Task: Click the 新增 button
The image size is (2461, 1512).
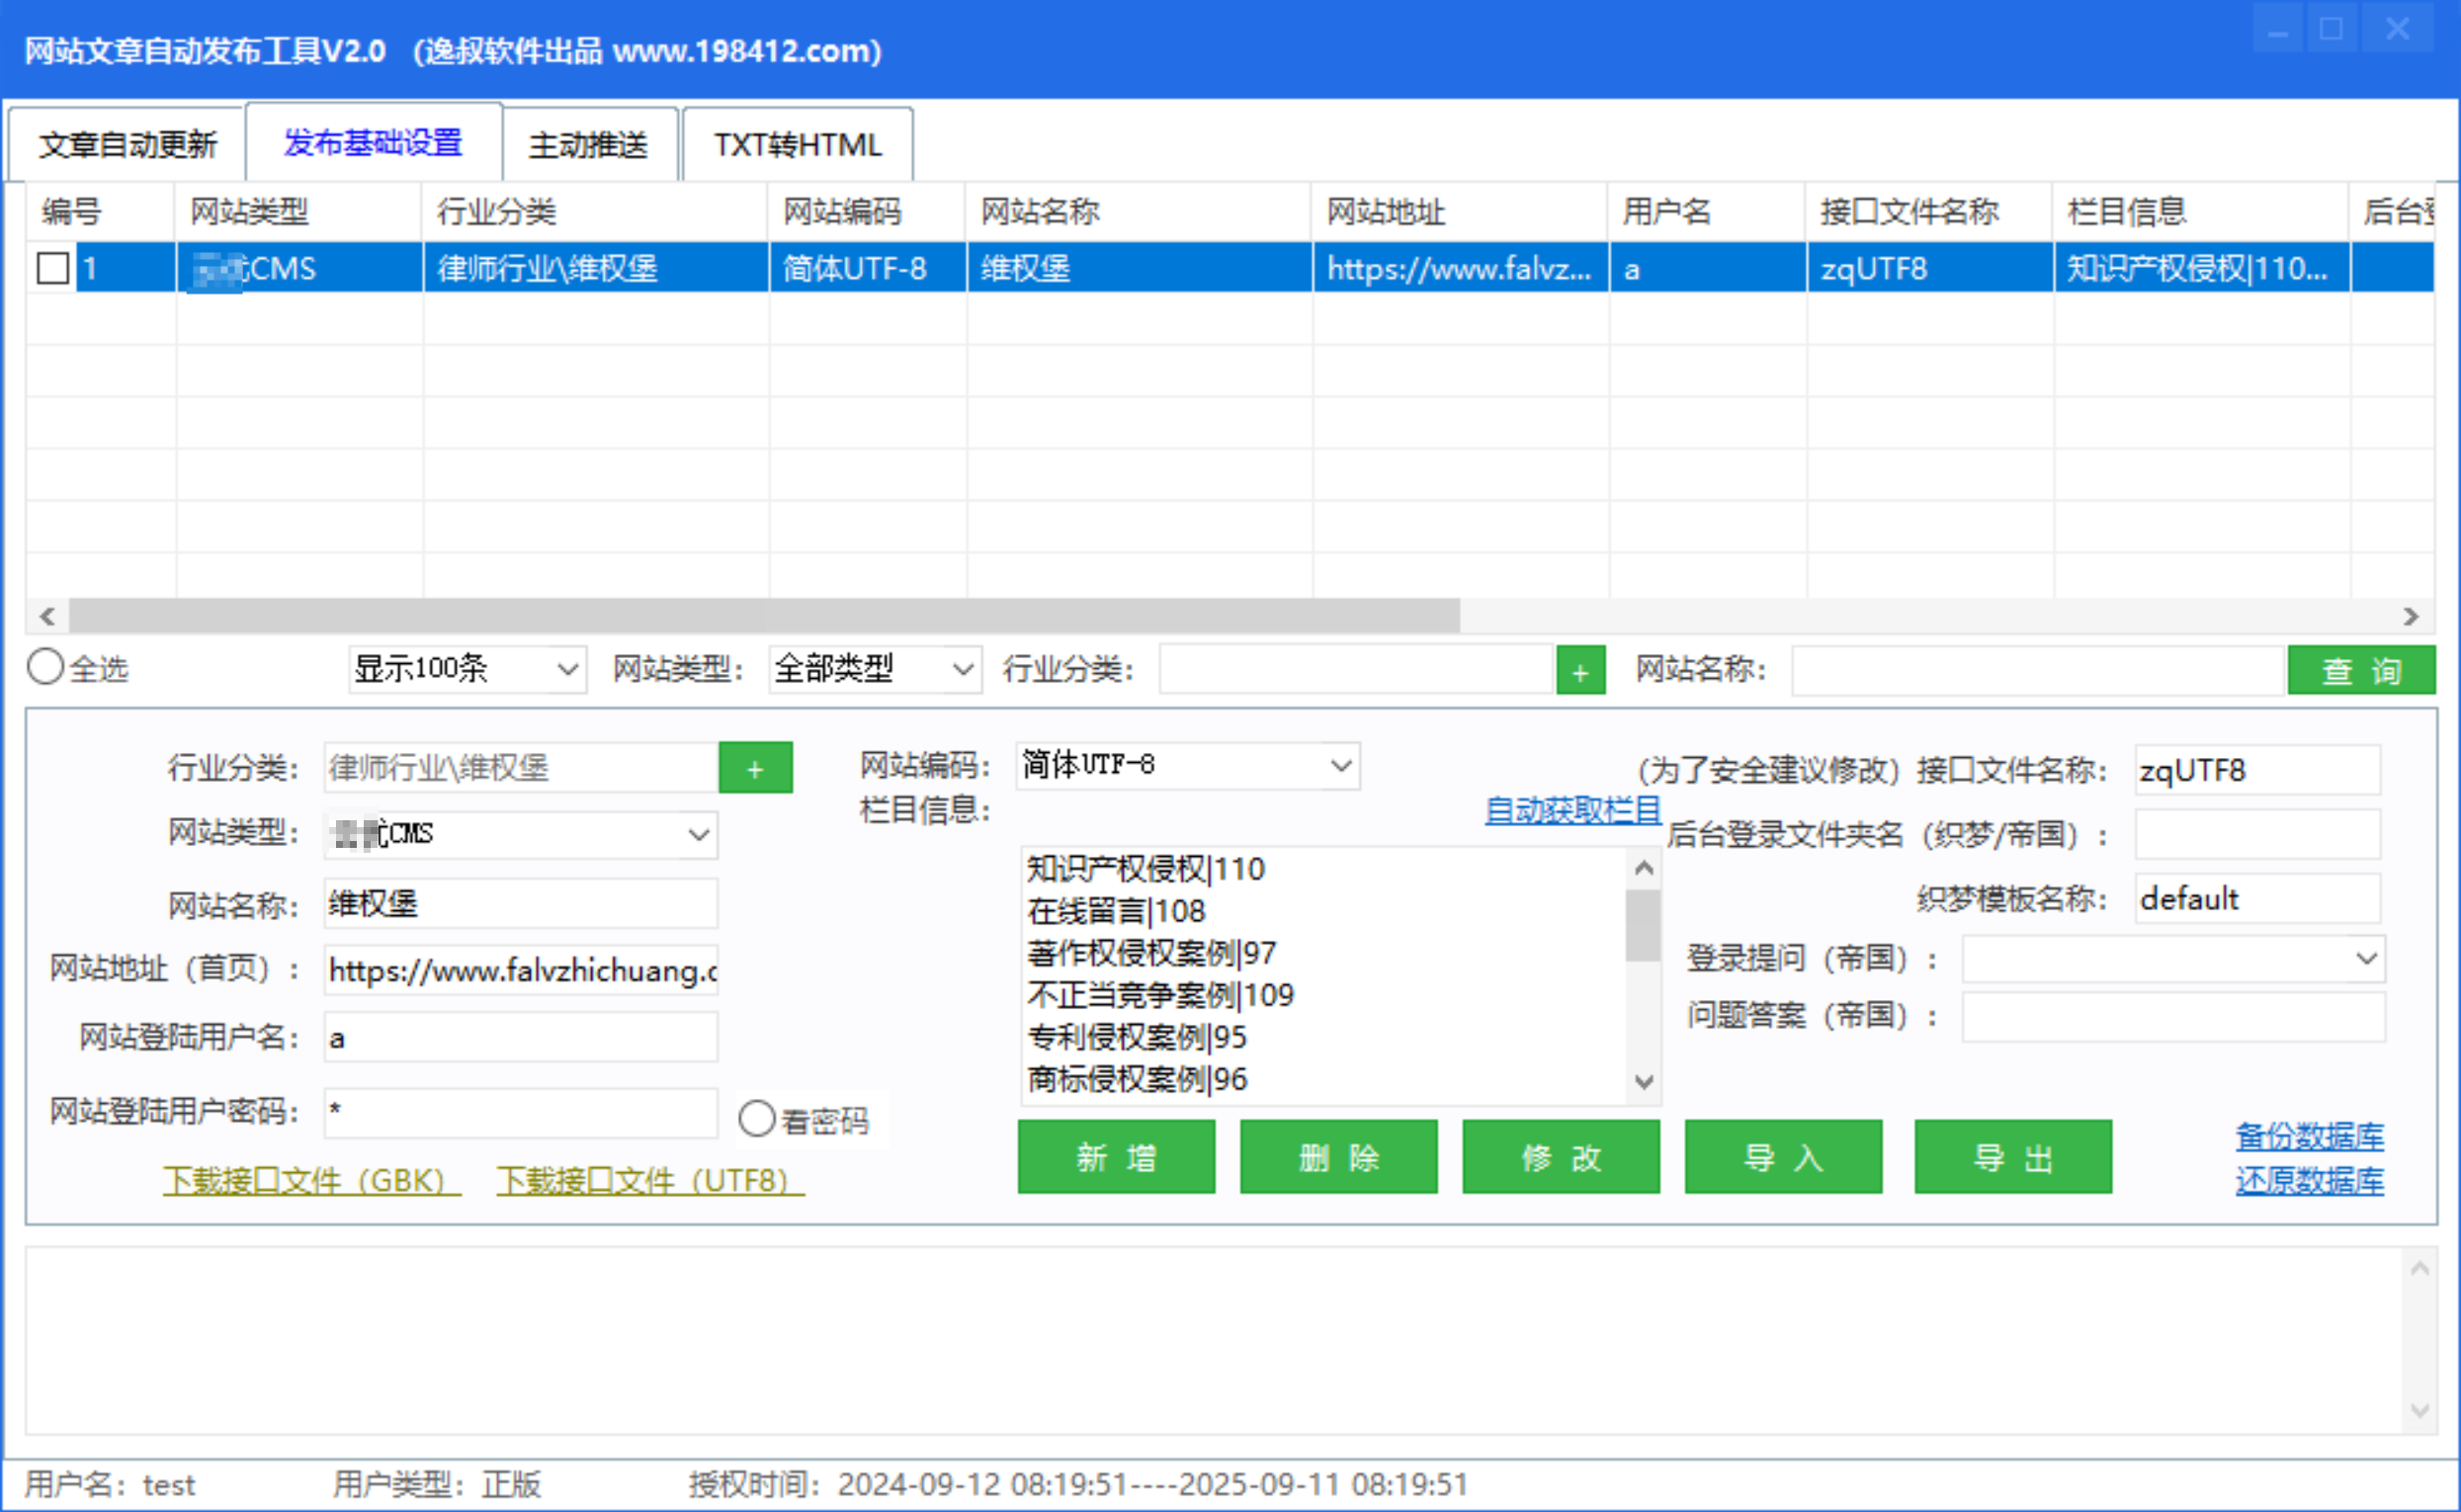Action: pos(1116,1157)
